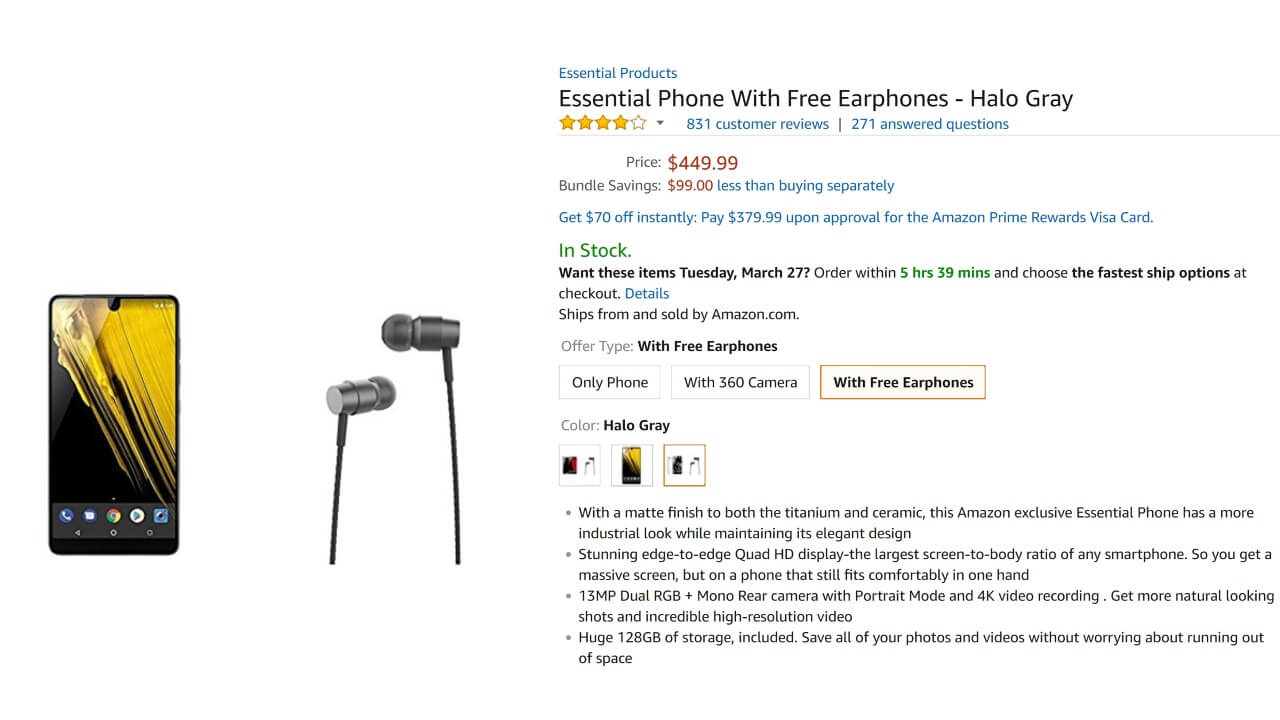Select the Only Phone offer type
Screen dimensions: 1280x720
click(x=610, y=382)
